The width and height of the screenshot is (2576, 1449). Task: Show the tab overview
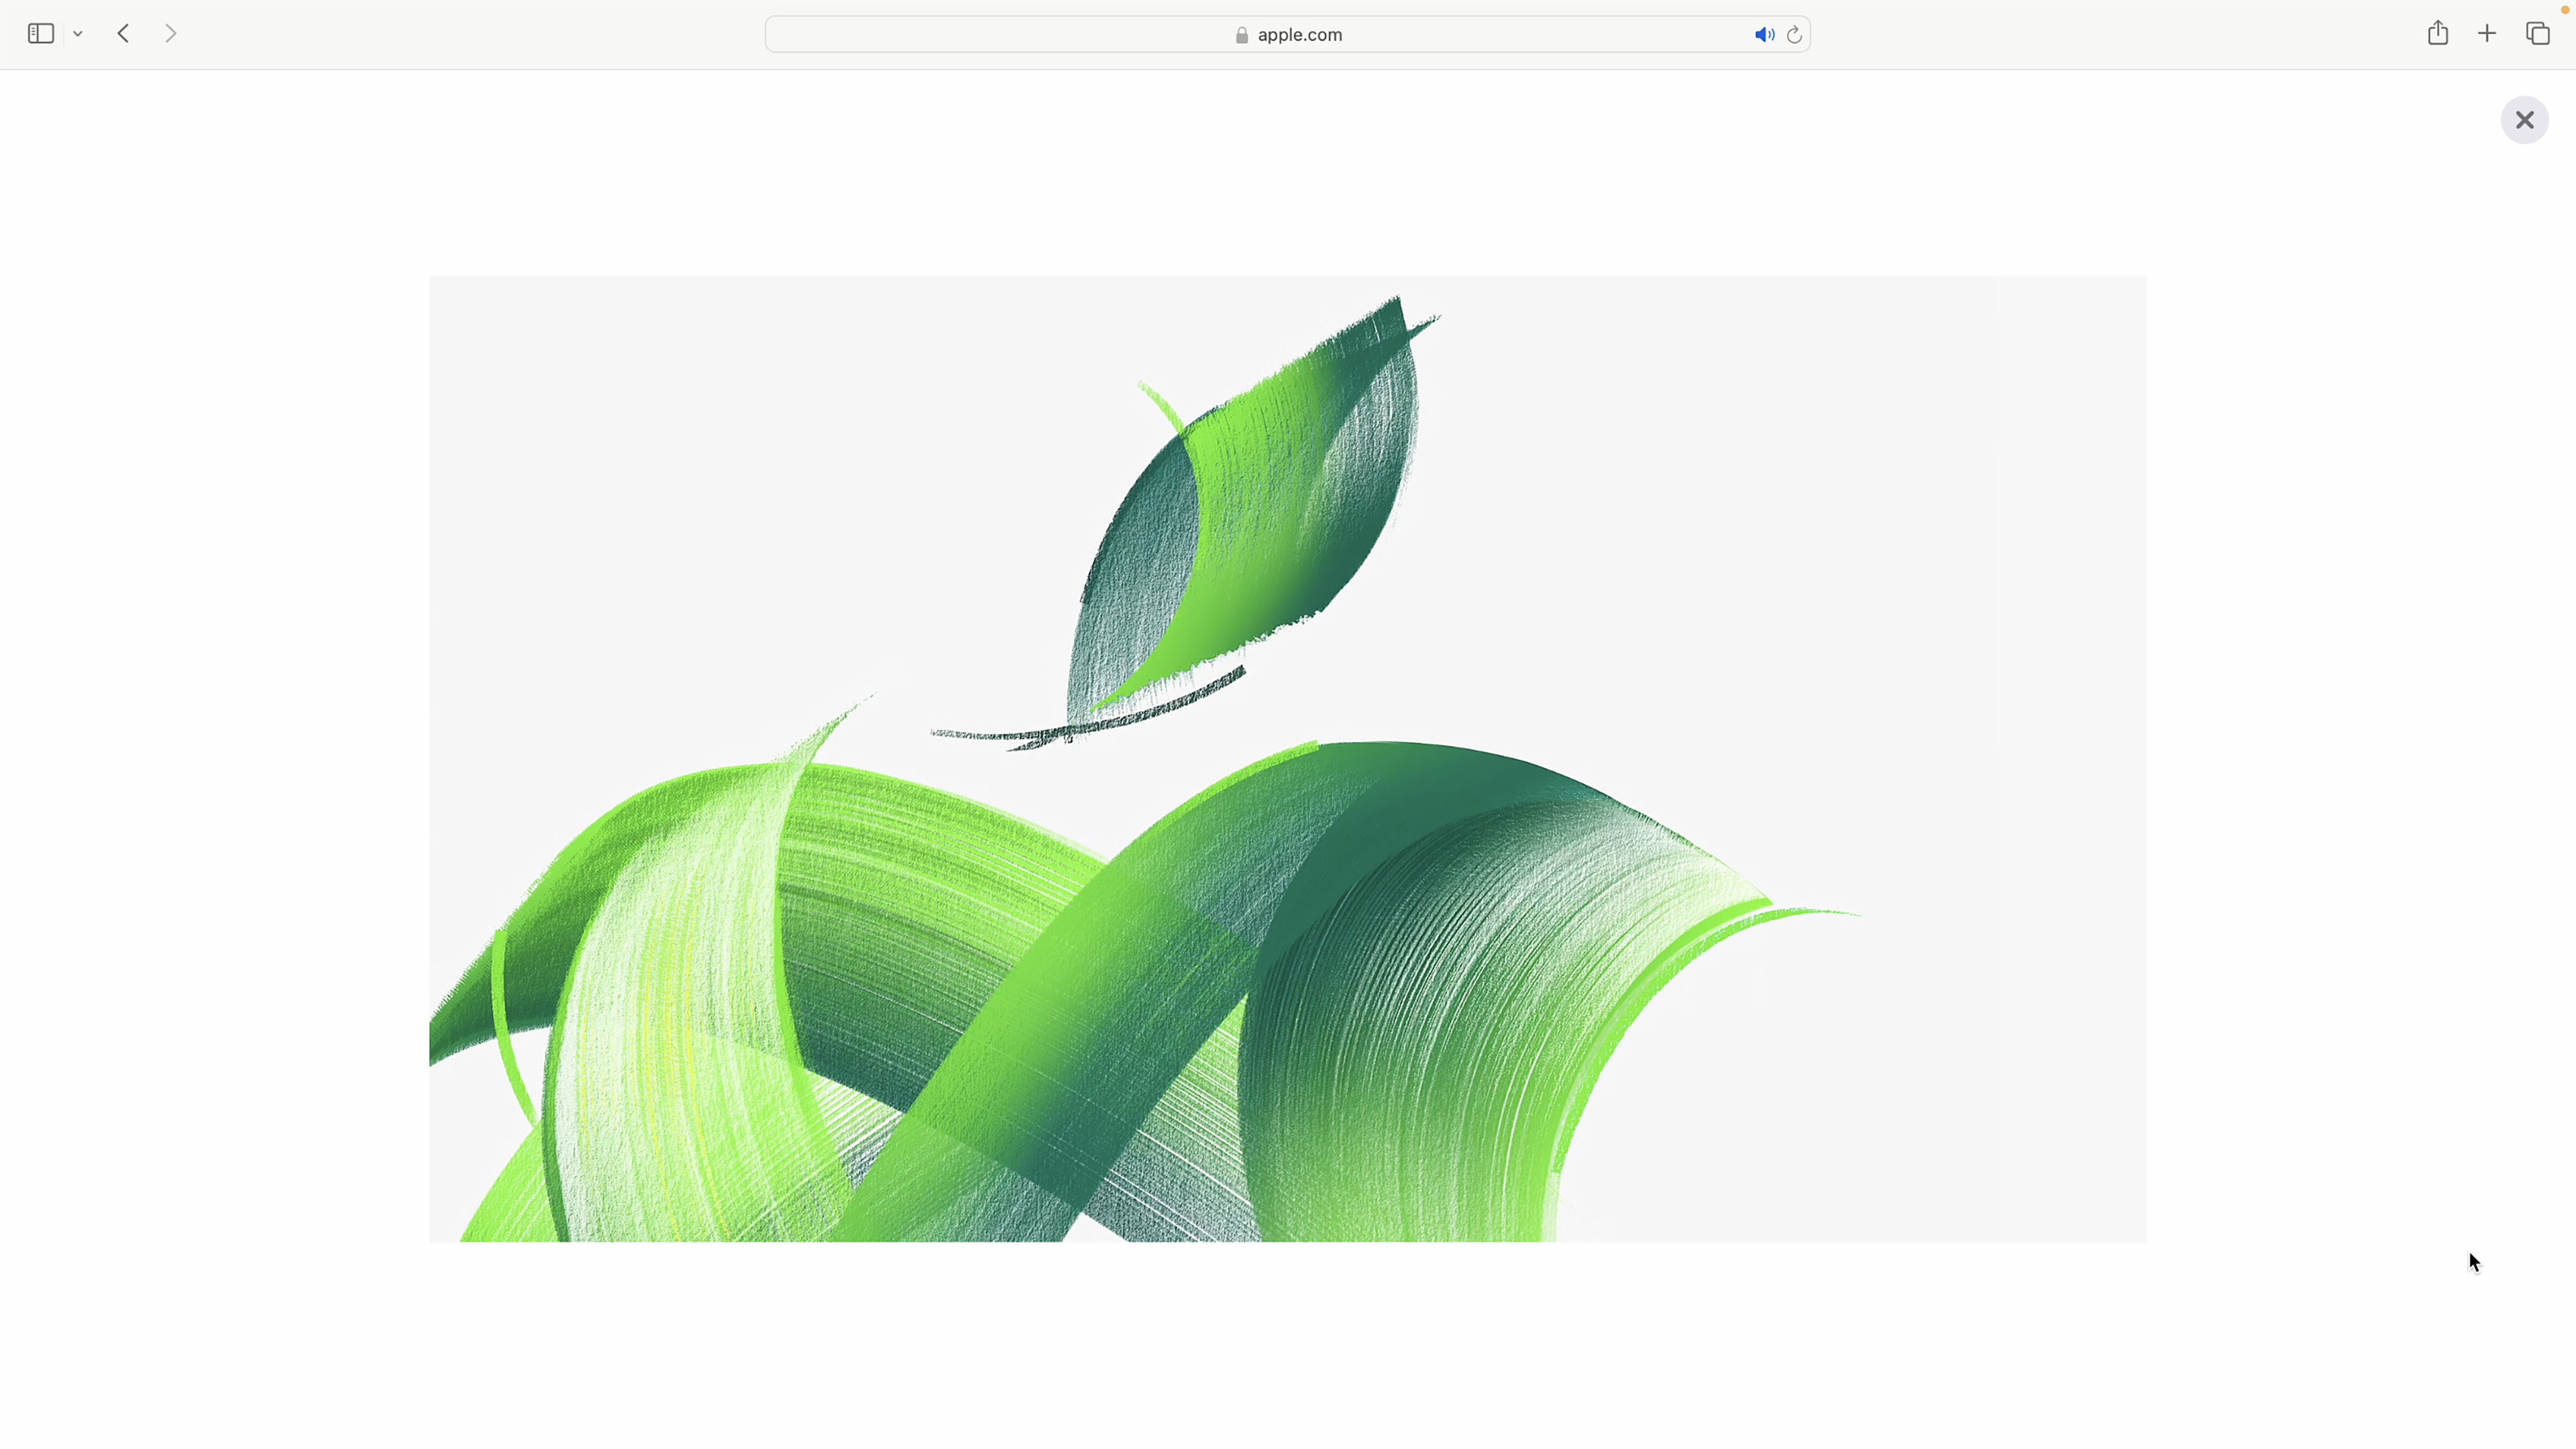point(2537,34)
